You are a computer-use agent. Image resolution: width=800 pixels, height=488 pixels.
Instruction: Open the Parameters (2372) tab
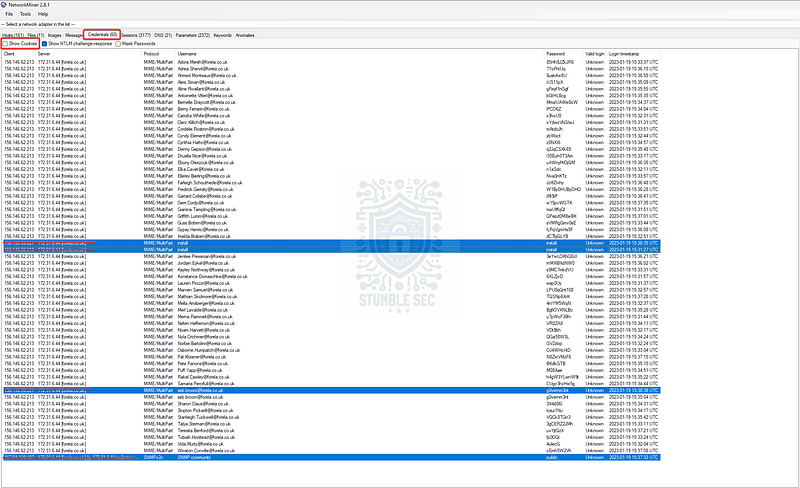[193, 35]
